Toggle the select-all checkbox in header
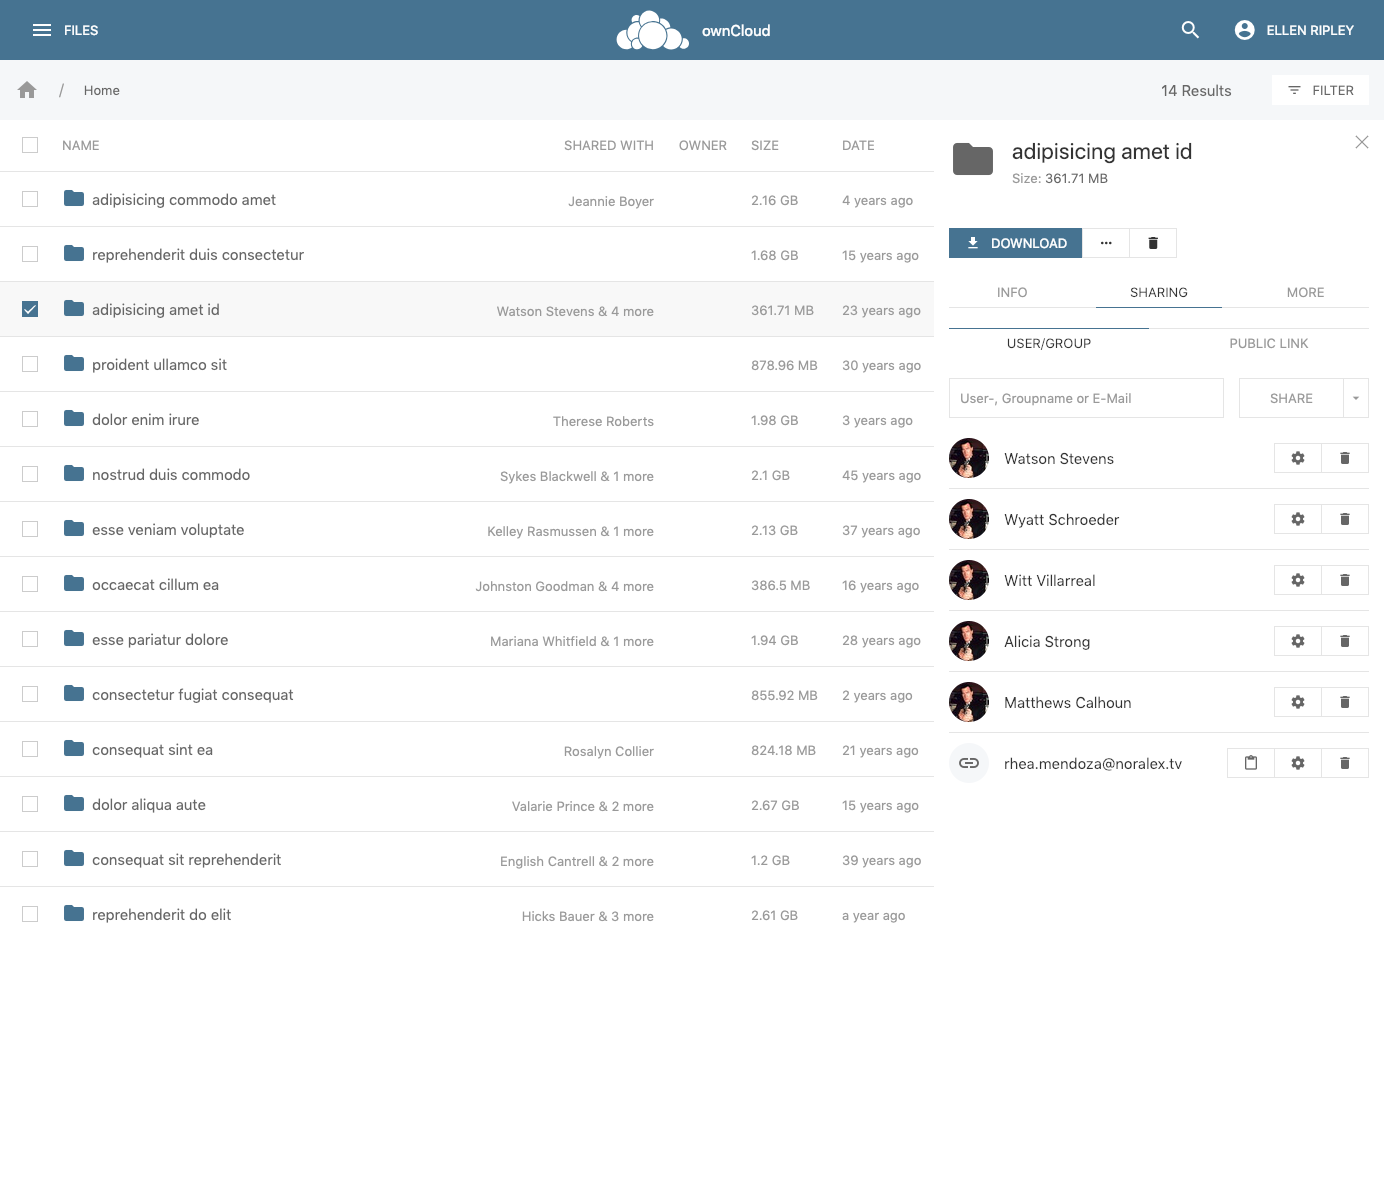1384x1183 pixels. click(30, 145)
